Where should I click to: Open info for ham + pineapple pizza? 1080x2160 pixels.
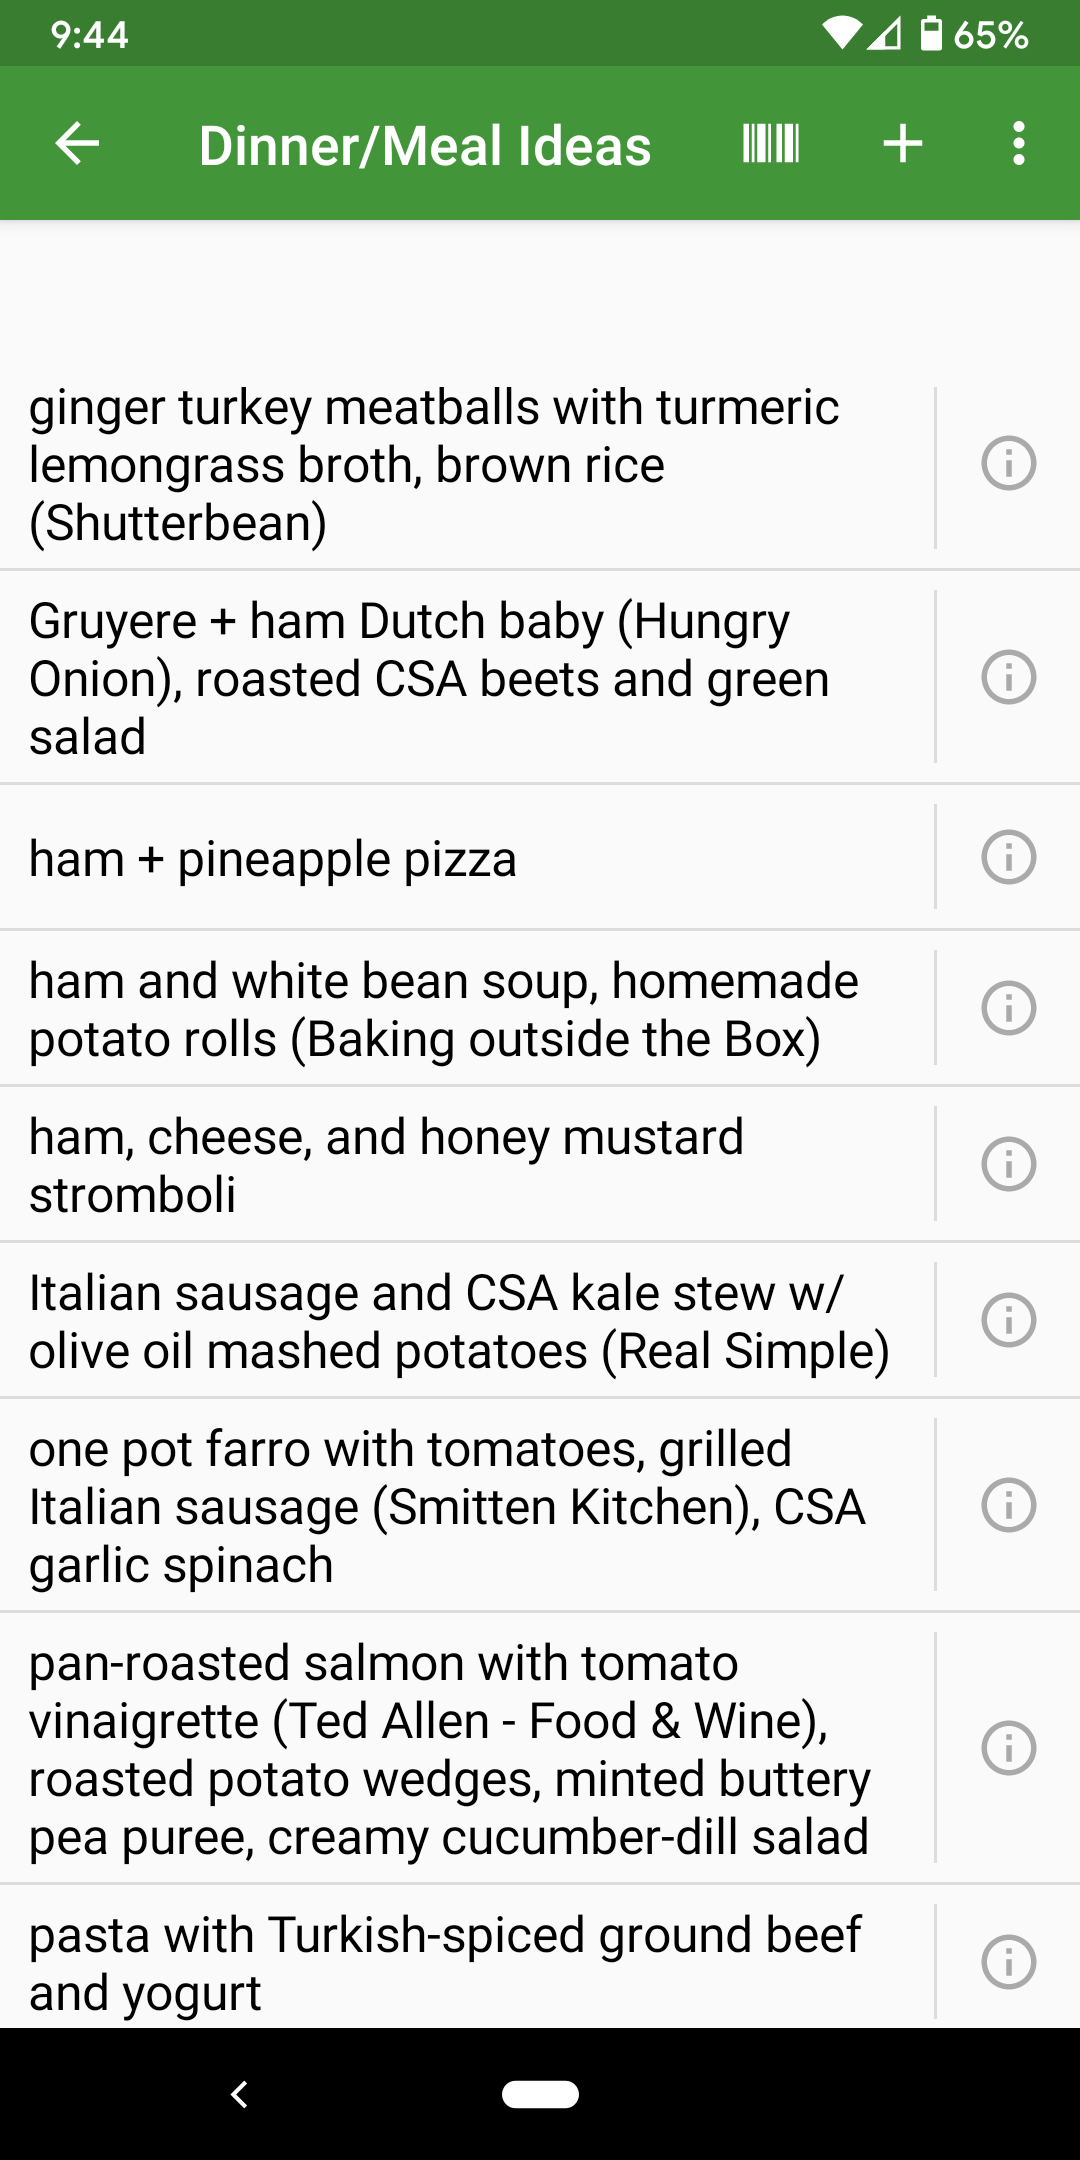pyautogui.click(x=1008, y=857)
